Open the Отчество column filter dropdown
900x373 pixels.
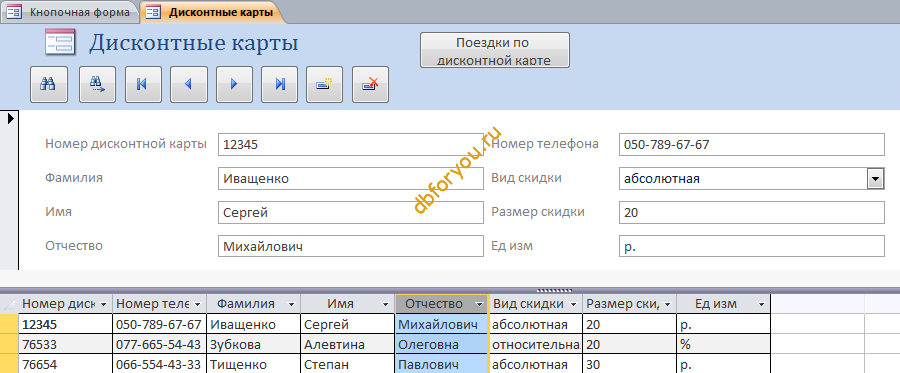[479, 304]
